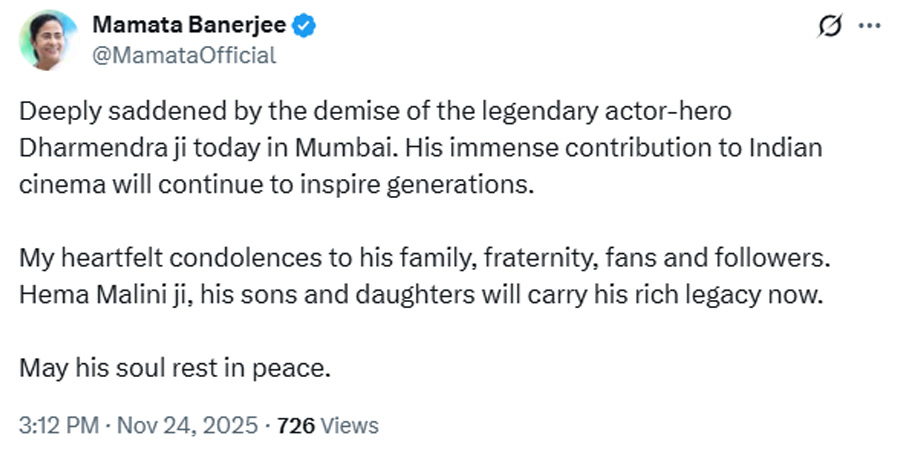Click the name 'Hema Malini ji'
This screenshot has width=900, height=450.
91,295
